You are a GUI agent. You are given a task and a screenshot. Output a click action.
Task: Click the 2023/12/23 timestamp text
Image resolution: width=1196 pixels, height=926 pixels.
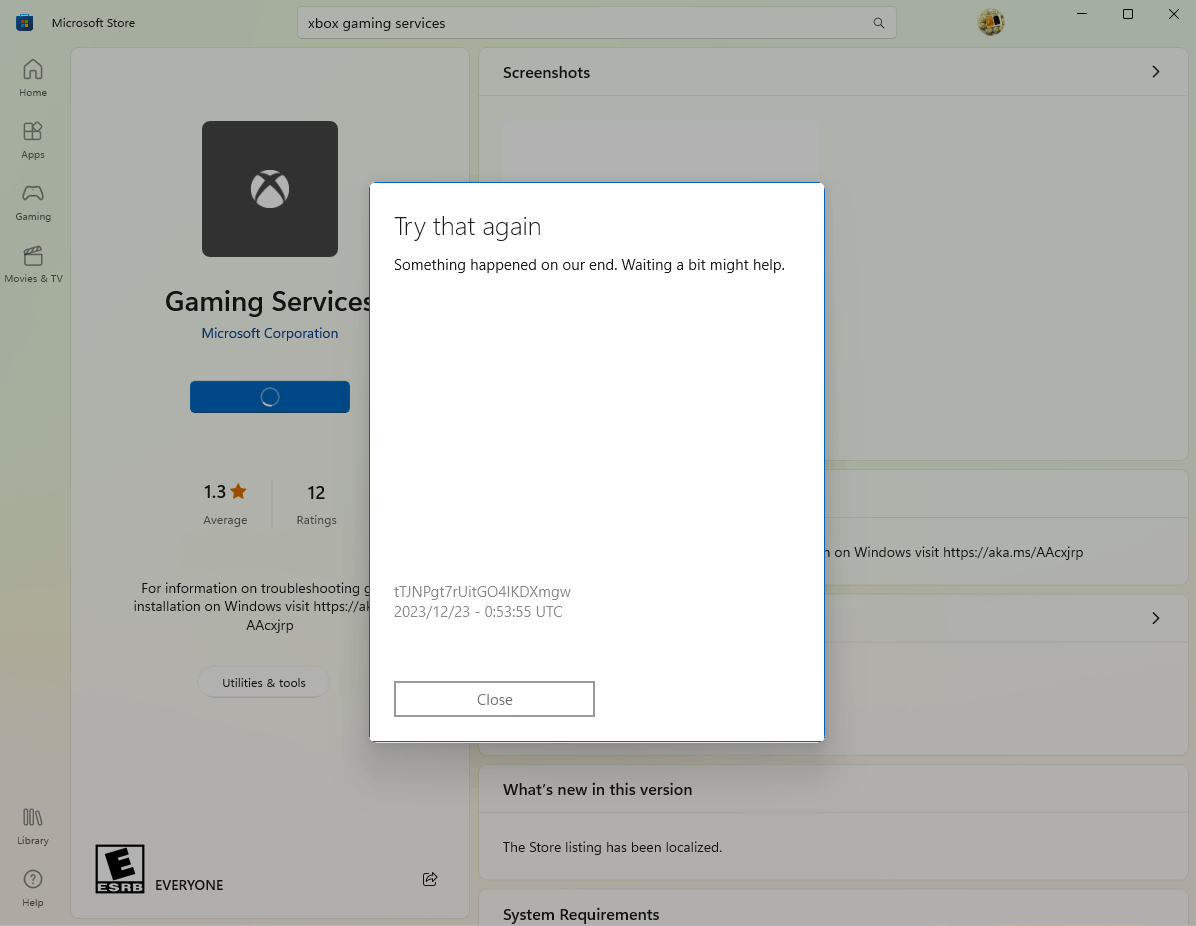(x=478, y=612)
